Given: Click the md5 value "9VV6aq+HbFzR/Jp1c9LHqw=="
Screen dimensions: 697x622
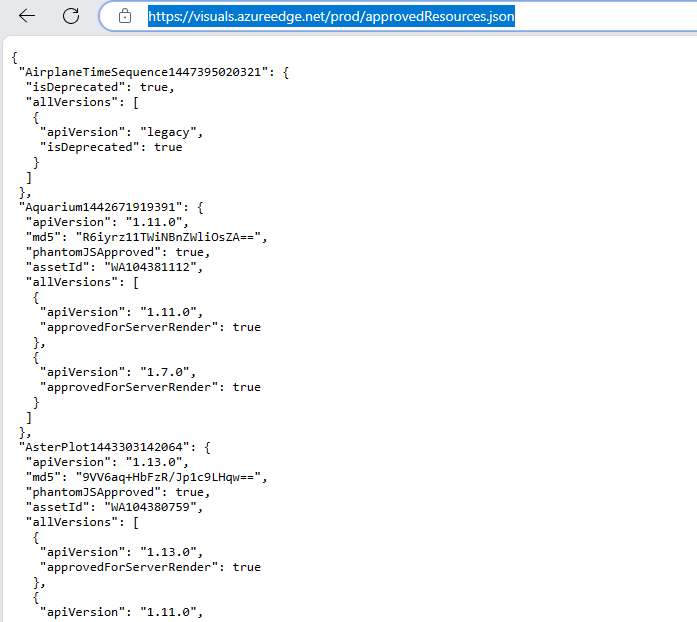Looking at the screenshot, I should (x=168, y=477).
